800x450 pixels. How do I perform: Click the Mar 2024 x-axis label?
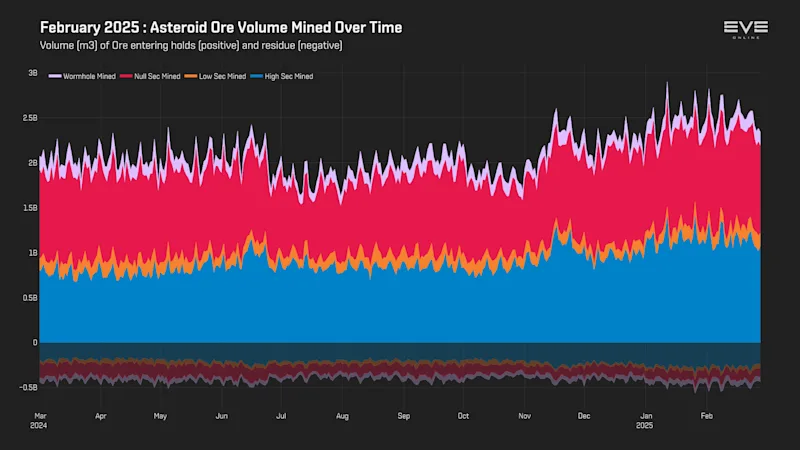[x=39, y=420]
